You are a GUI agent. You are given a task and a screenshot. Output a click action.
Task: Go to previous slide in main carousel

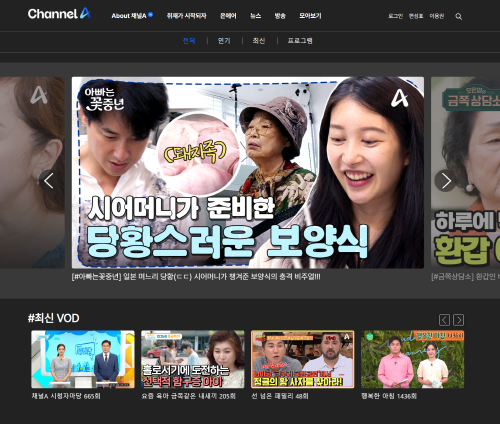tap(49, 181)
